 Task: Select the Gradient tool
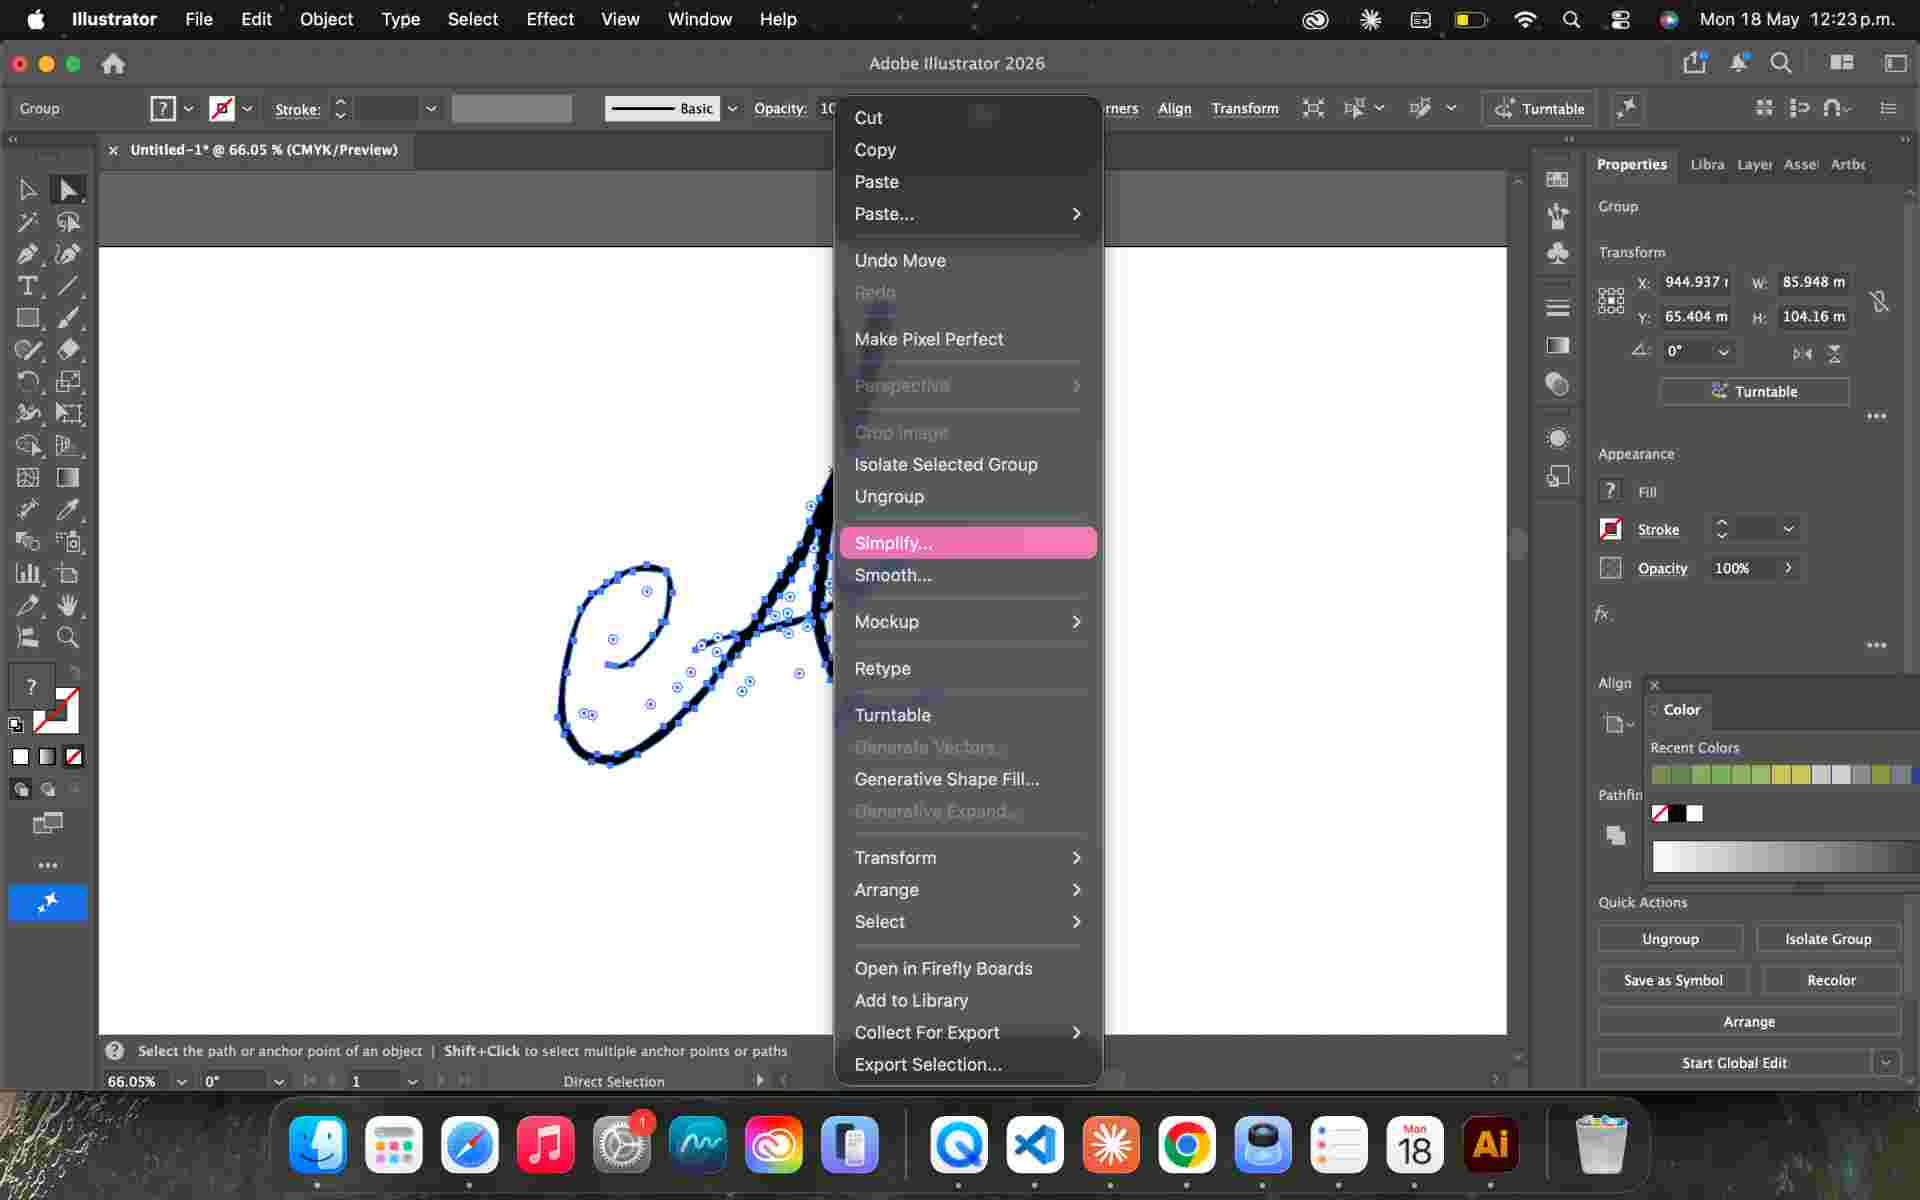click(68, 478)
